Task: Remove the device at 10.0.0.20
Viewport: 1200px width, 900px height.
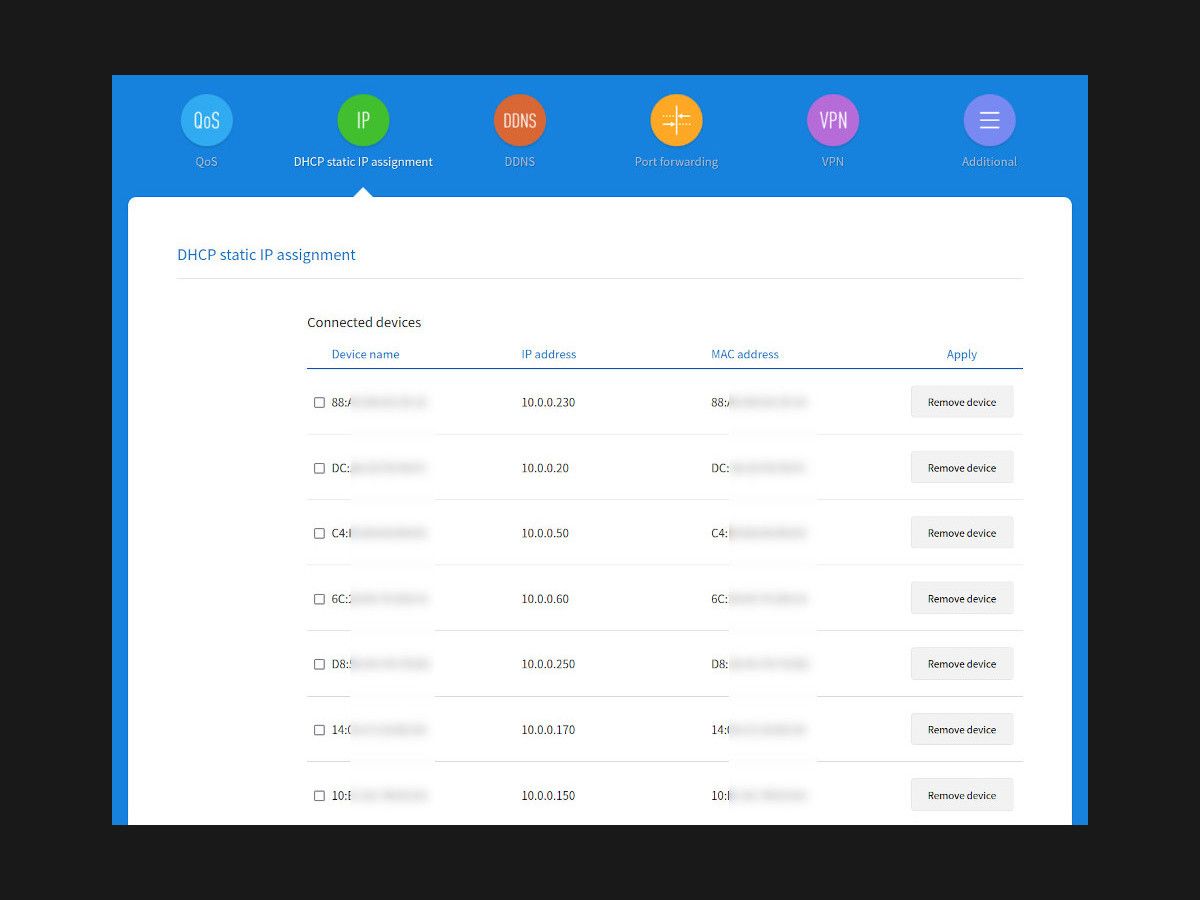Action: (x=961, y=467)
